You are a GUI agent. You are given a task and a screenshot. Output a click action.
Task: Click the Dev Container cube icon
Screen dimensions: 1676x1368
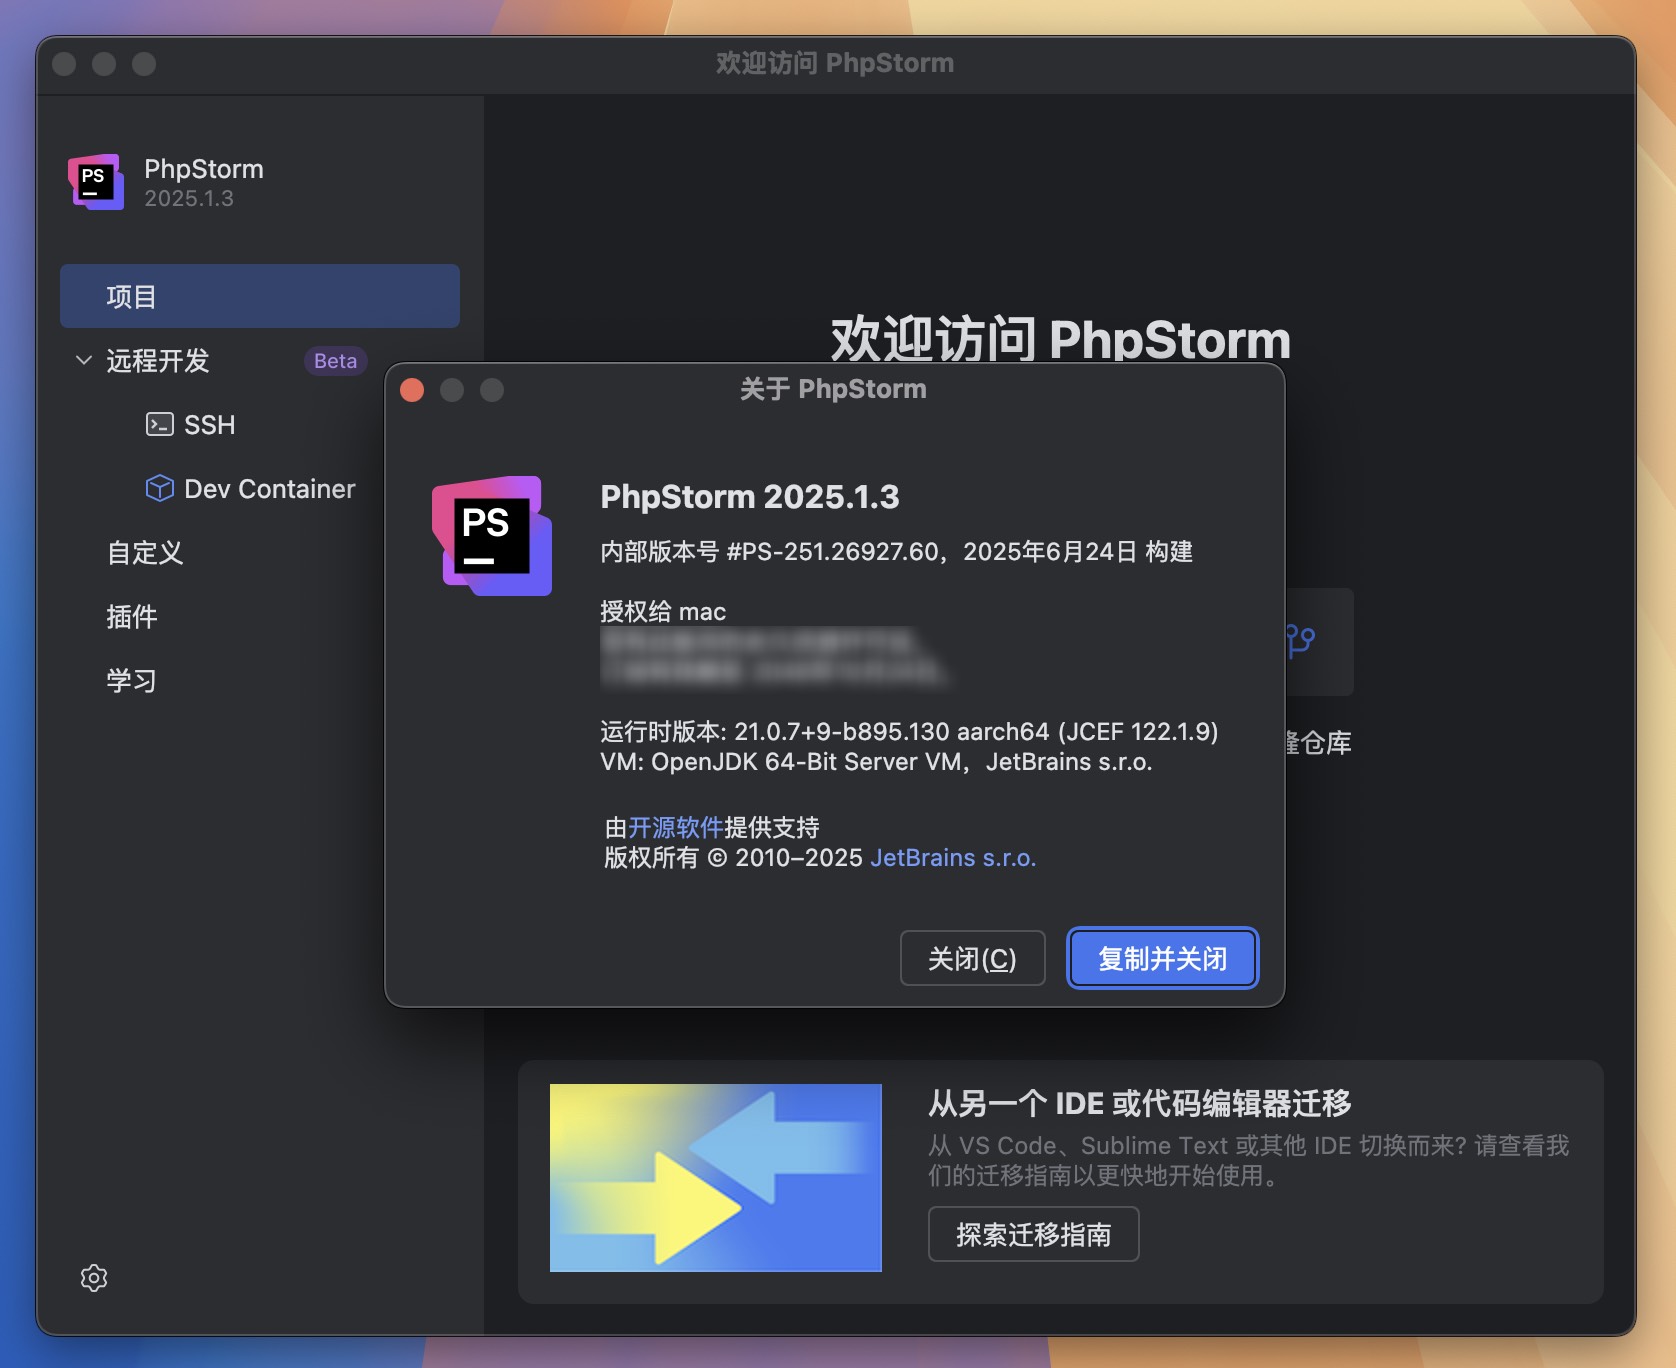pyautogui.click(x=160, y=488)
